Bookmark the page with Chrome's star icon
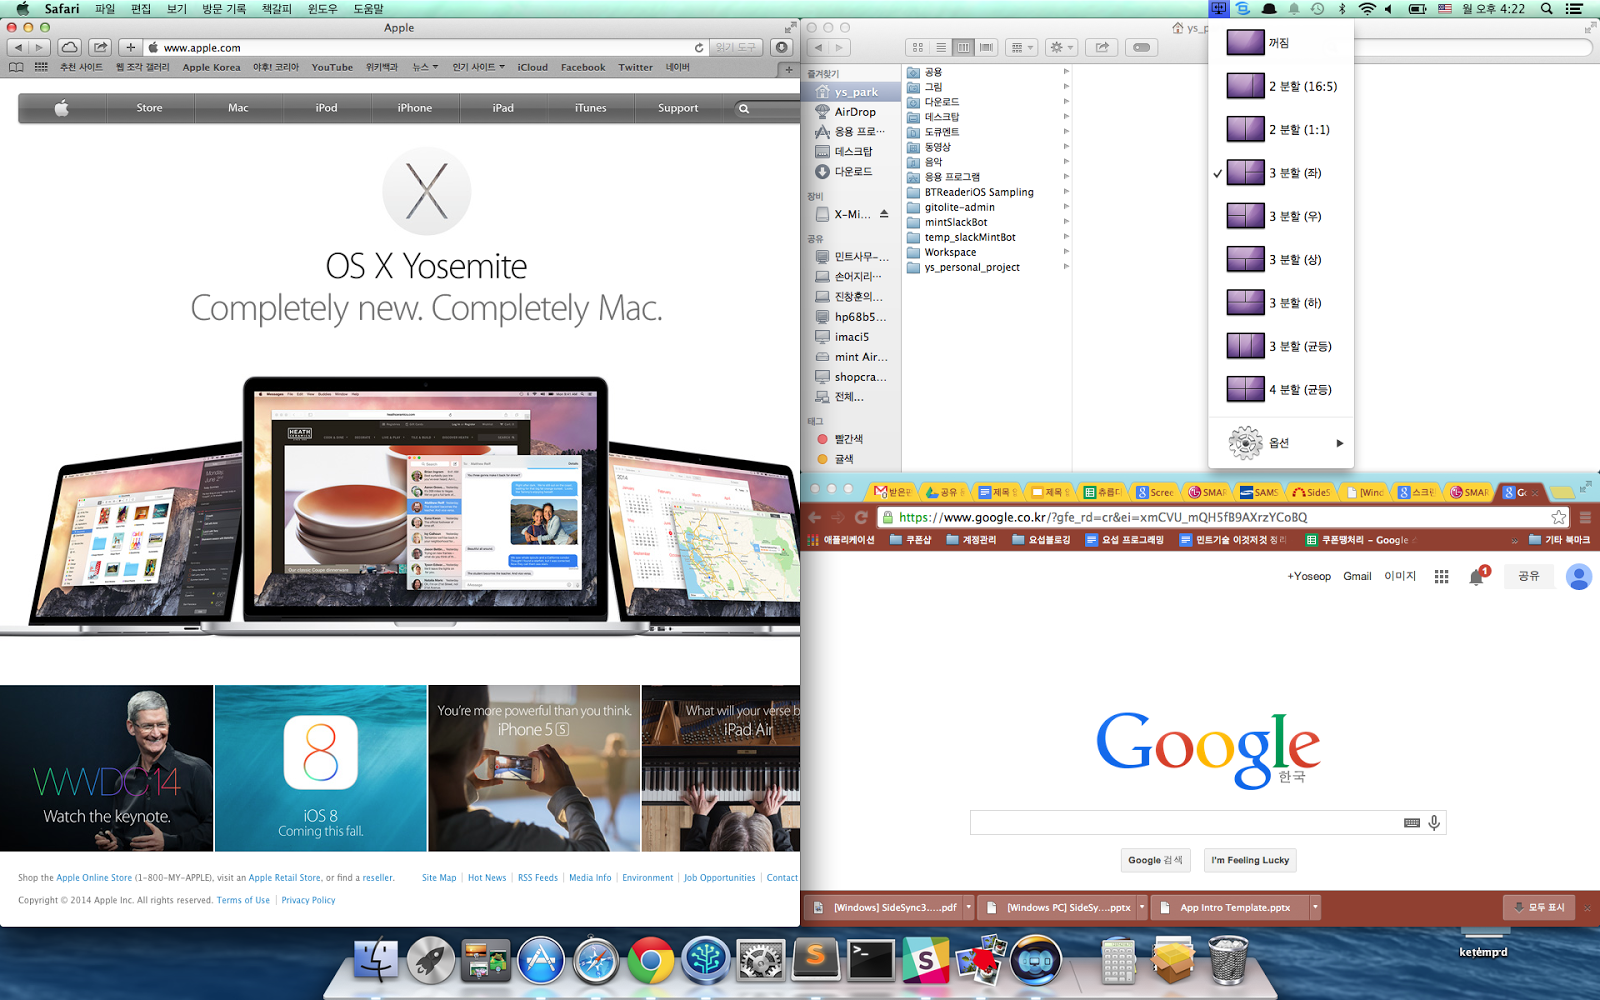The width and height of the screenshot is (1600, 1000). pyautogui.click(x=1558, y=517)
